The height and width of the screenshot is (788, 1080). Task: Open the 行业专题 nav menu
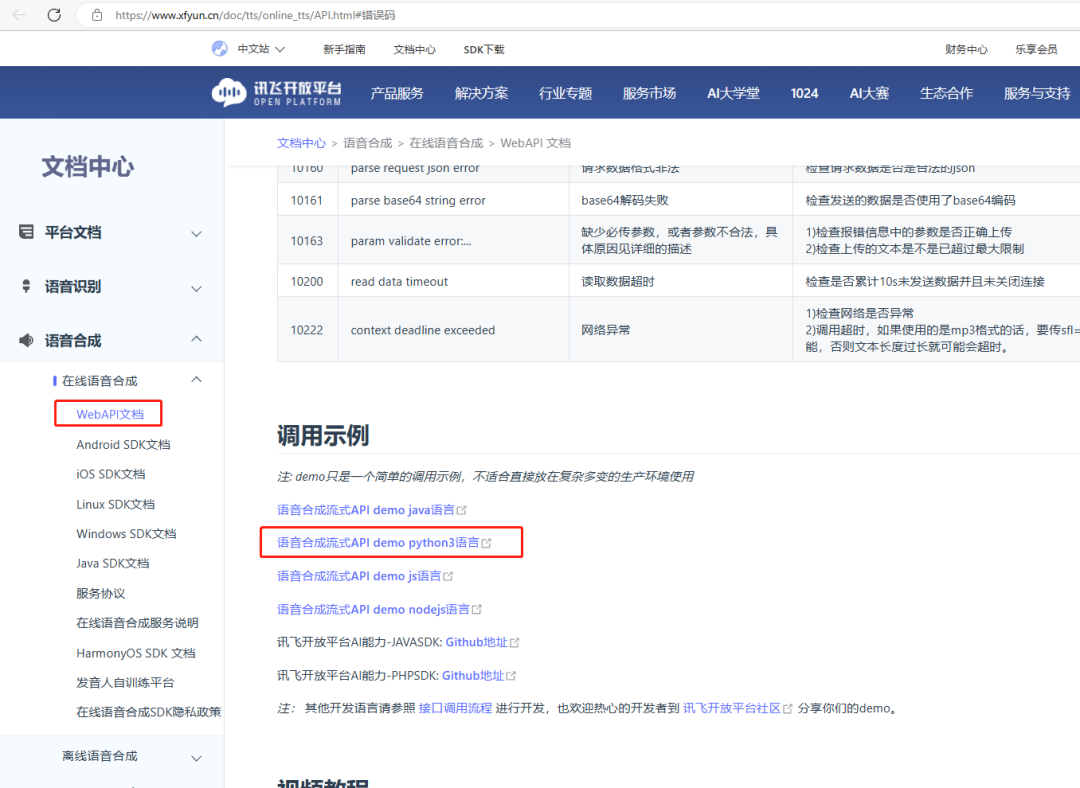tap(565, 93)
